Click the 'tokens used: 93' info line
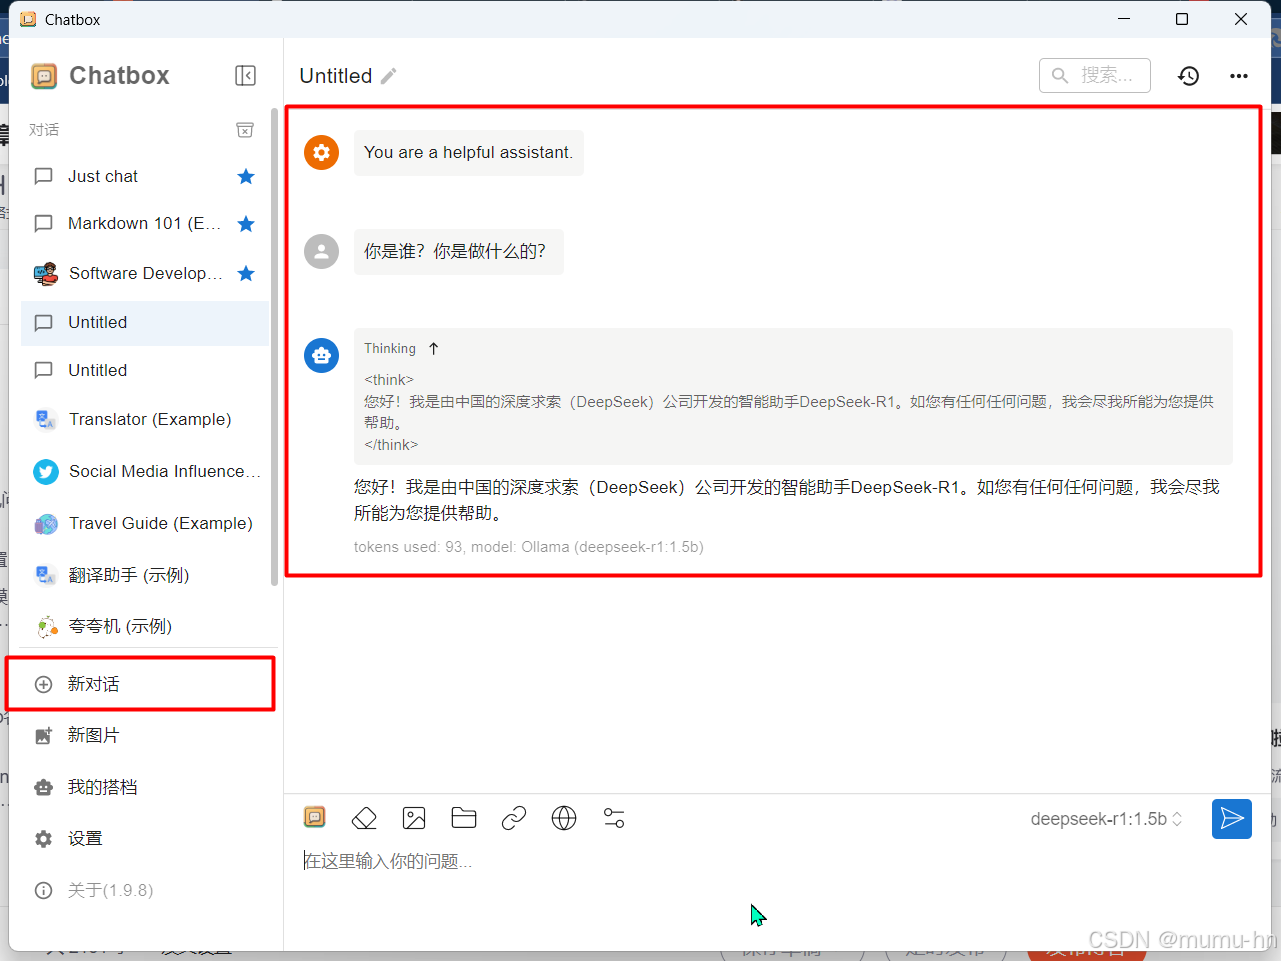 coord(529,548)
